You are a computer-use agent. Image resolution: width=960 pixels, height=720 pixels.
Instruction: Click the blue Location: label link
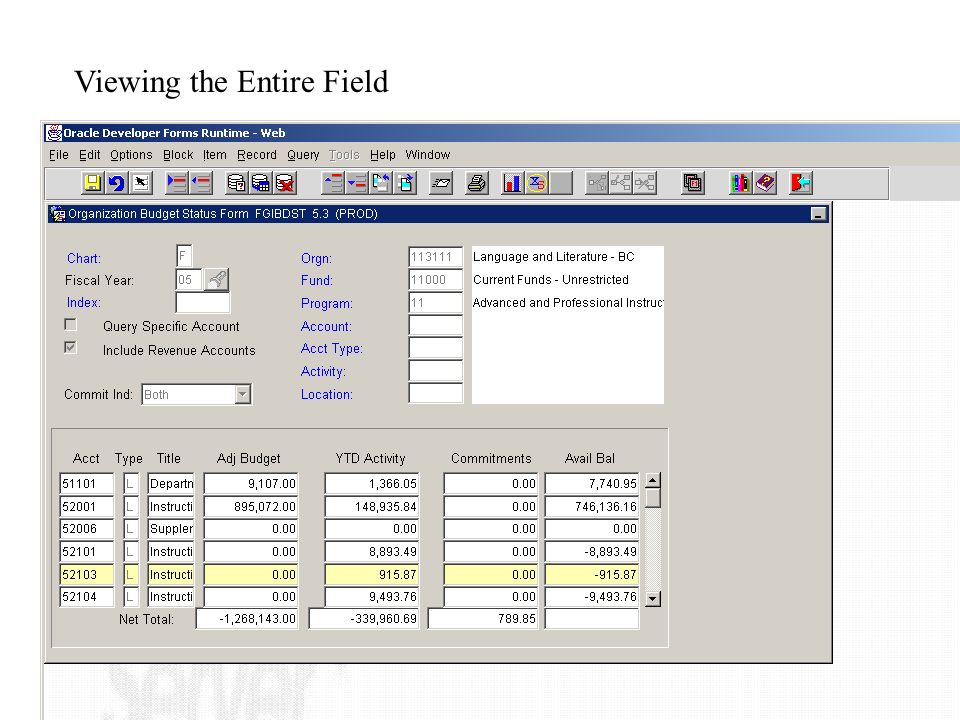(326, 394)
